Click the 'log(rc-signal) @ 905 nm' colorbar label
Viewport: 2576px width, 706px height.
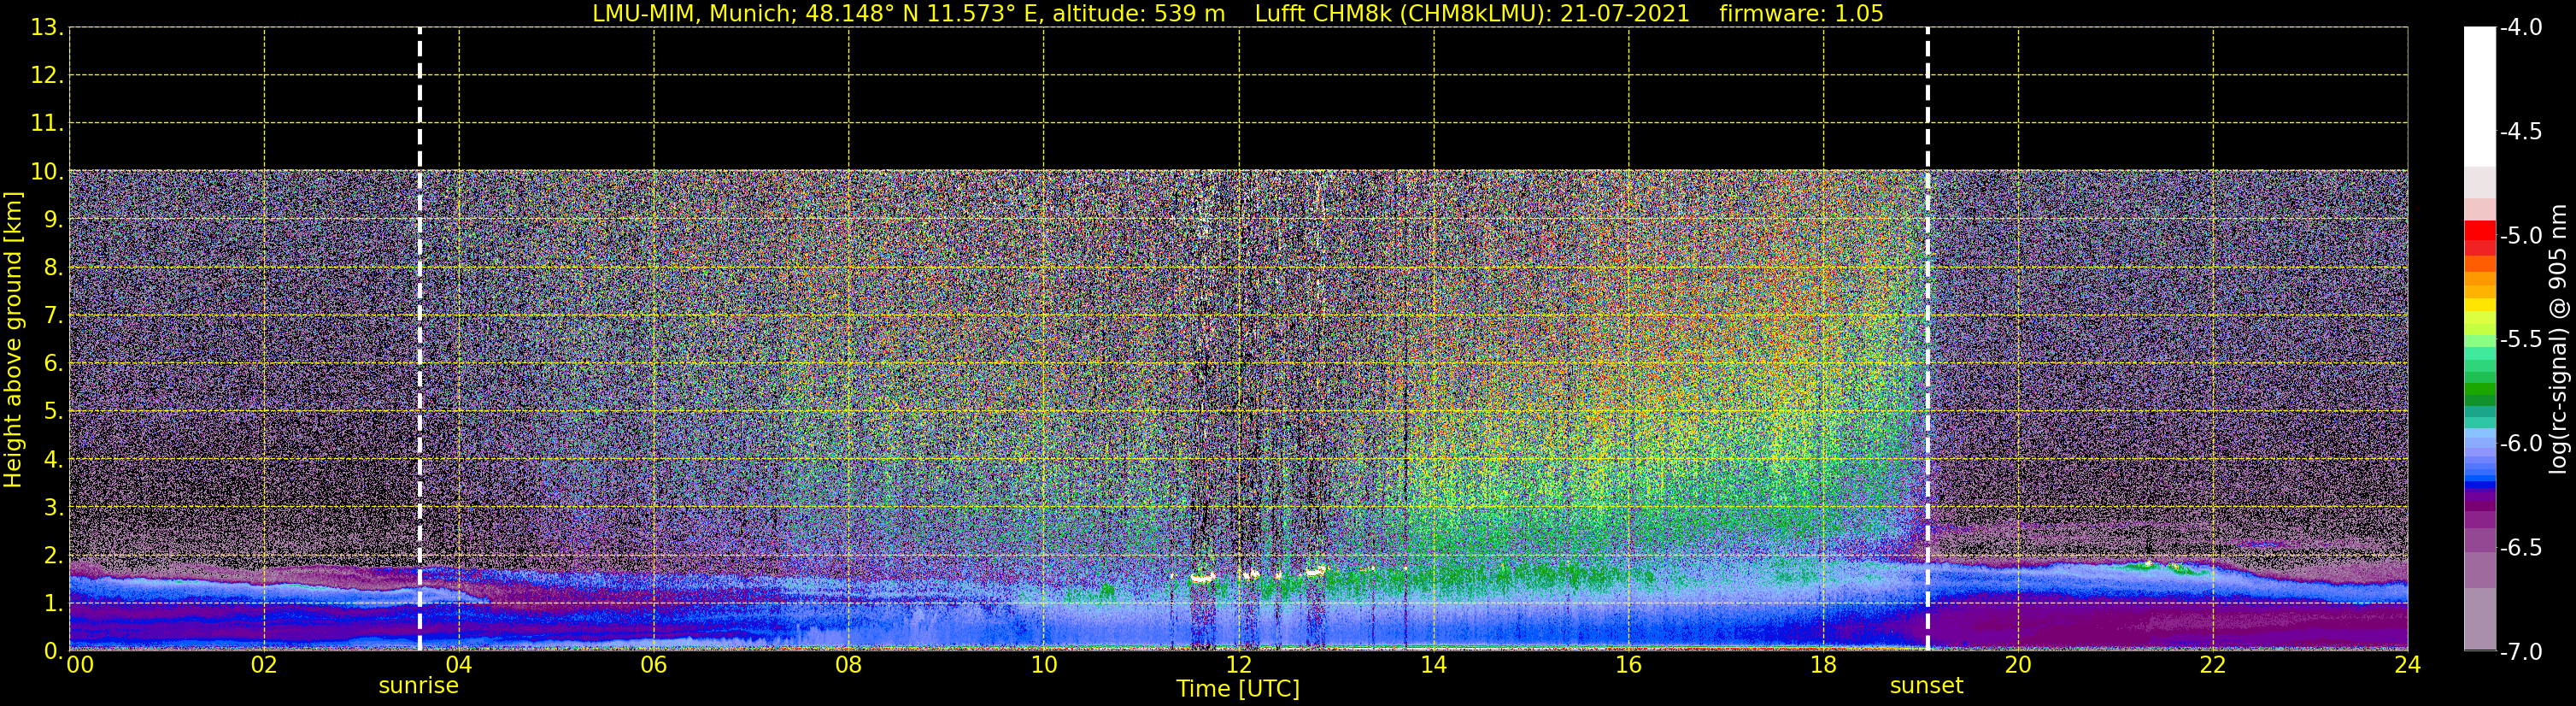tap(2559, 339)
